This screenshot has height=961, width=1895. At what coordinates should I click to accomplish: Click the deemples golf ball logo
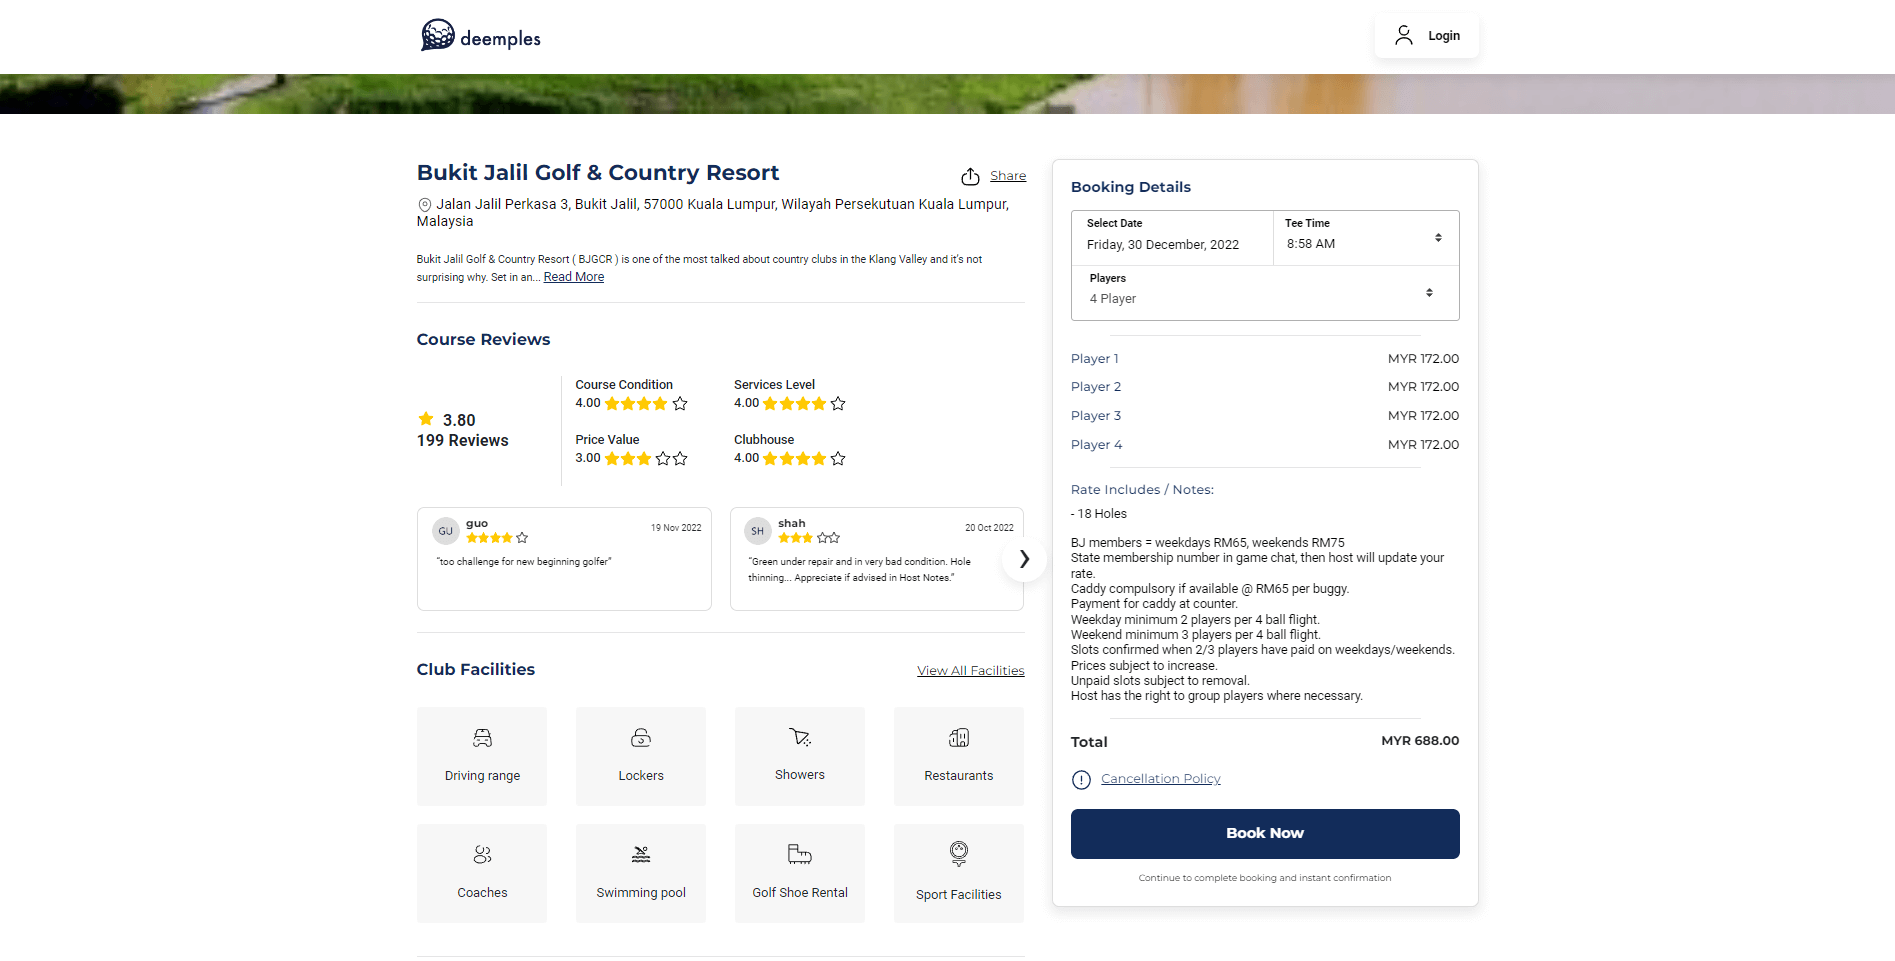437,35
